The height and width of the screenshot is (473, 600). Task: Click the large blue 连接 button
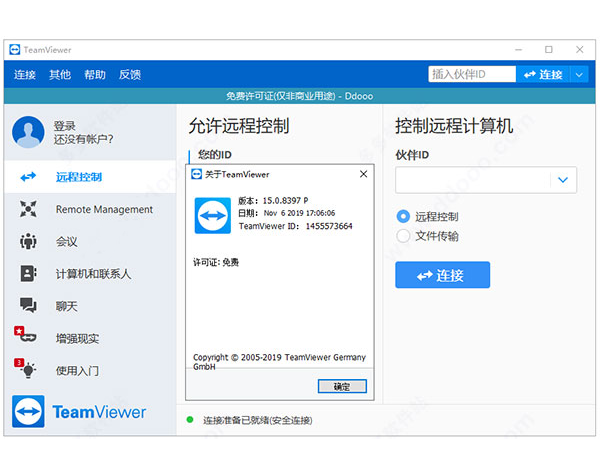tap(442, 275)
